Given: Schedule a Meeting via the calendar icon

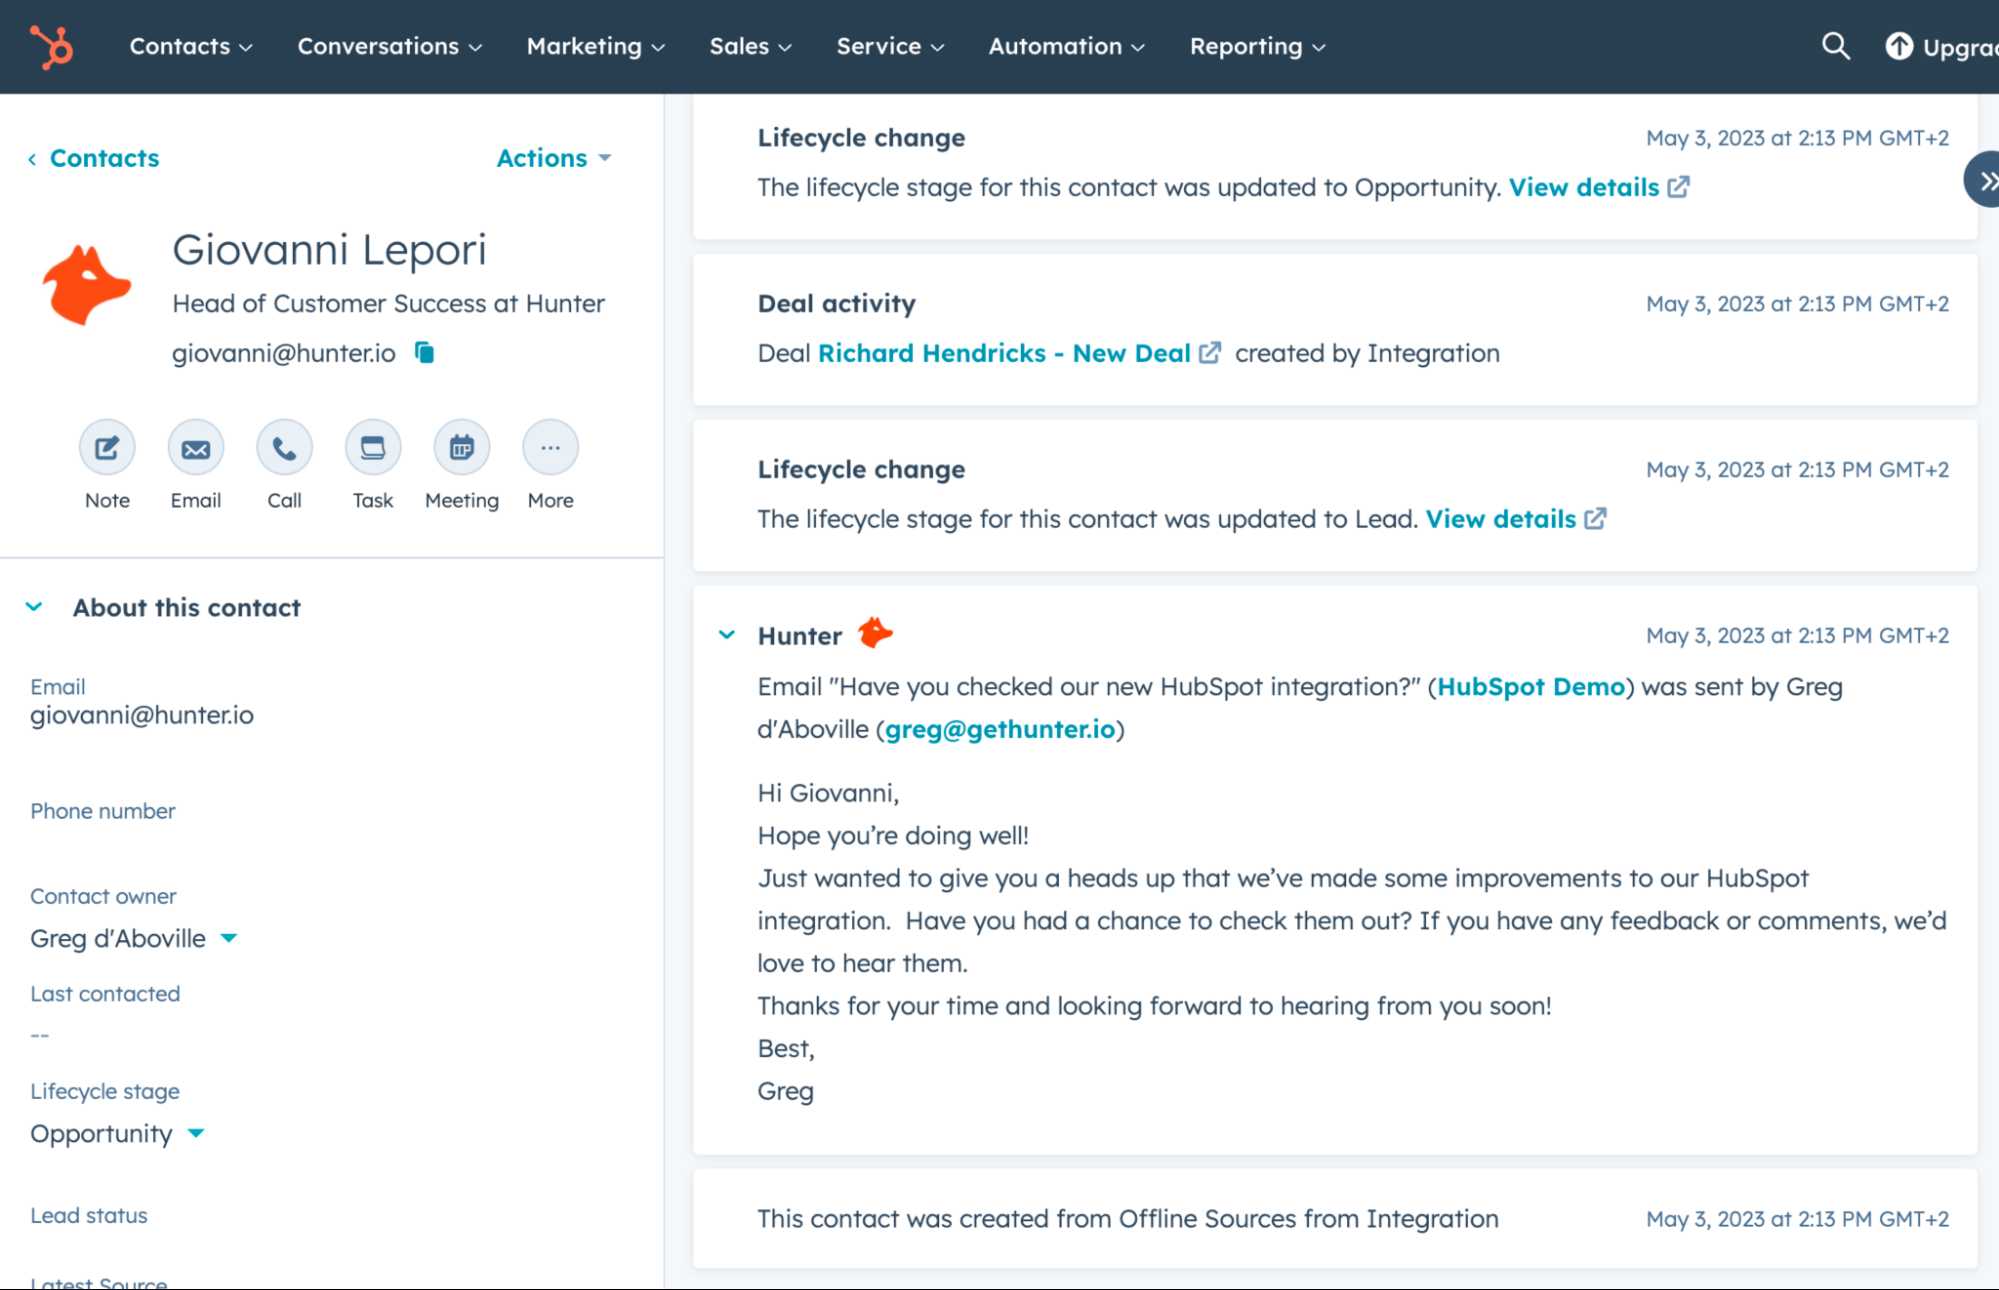Looking at the screenshot, I should click(461, 448).
